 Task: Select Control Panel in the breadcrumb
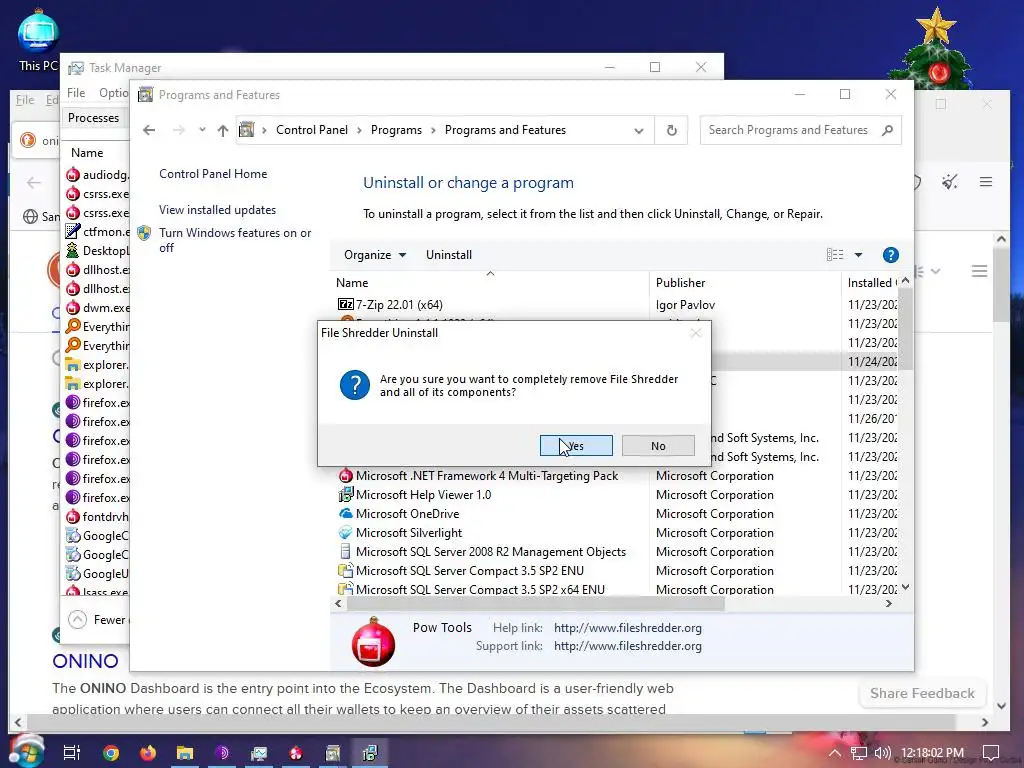(312, 130)
